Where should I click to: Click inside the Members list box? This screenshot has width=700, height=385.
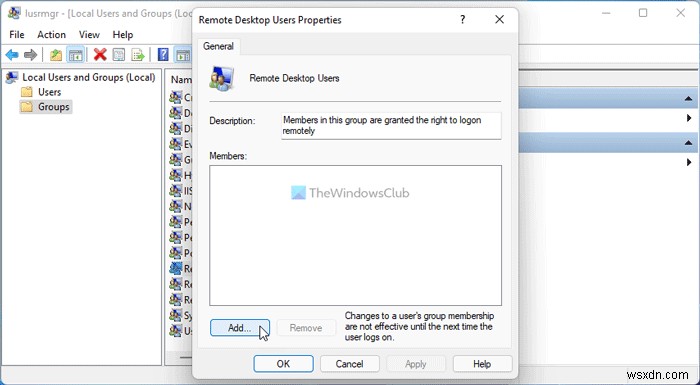tap(355, 235)
